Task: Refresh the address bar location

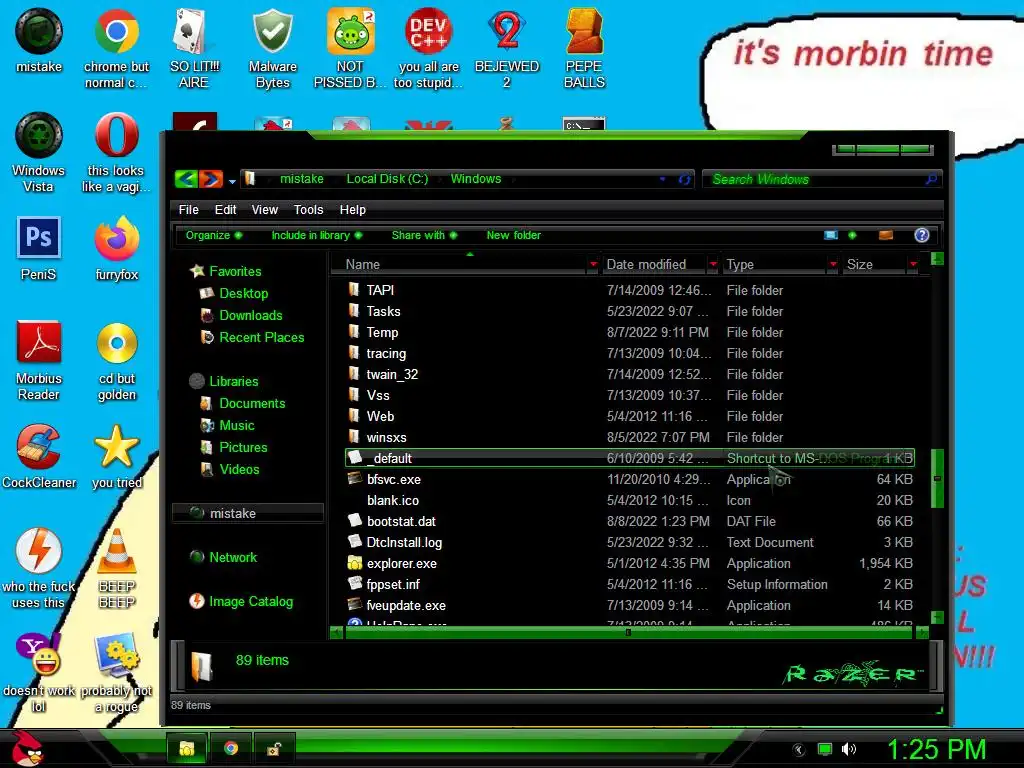Action: [x=684, y=179]
